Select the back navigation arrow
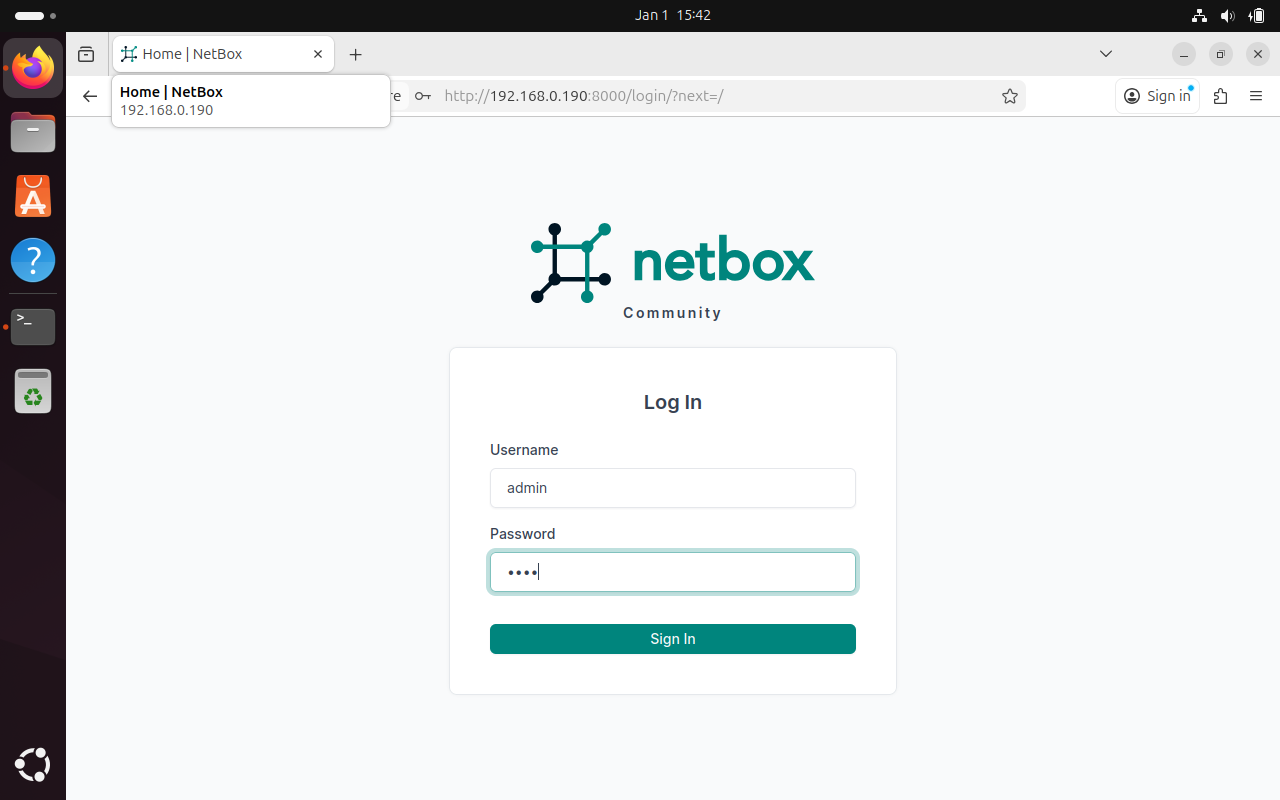 (x=90, y=96)
